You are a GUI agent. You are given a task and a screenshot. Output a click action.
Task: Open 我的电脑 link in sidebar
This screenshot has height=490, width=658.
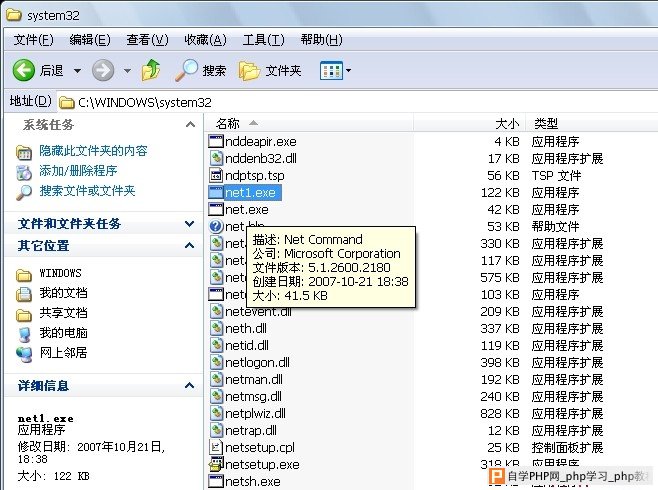coord(63,333)
